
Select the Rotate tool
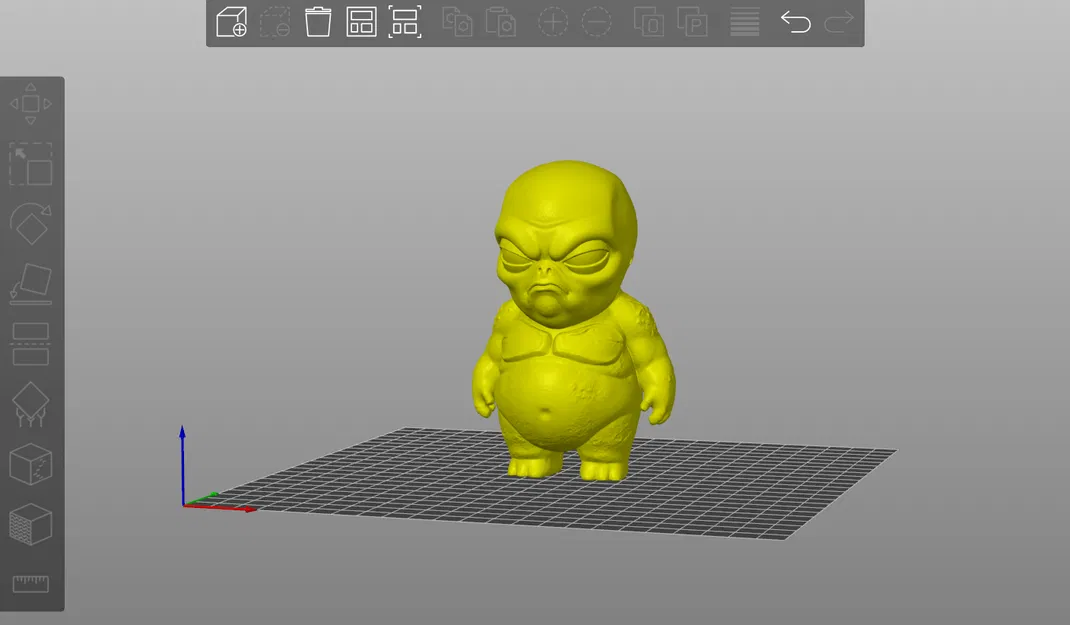point(30,224)
